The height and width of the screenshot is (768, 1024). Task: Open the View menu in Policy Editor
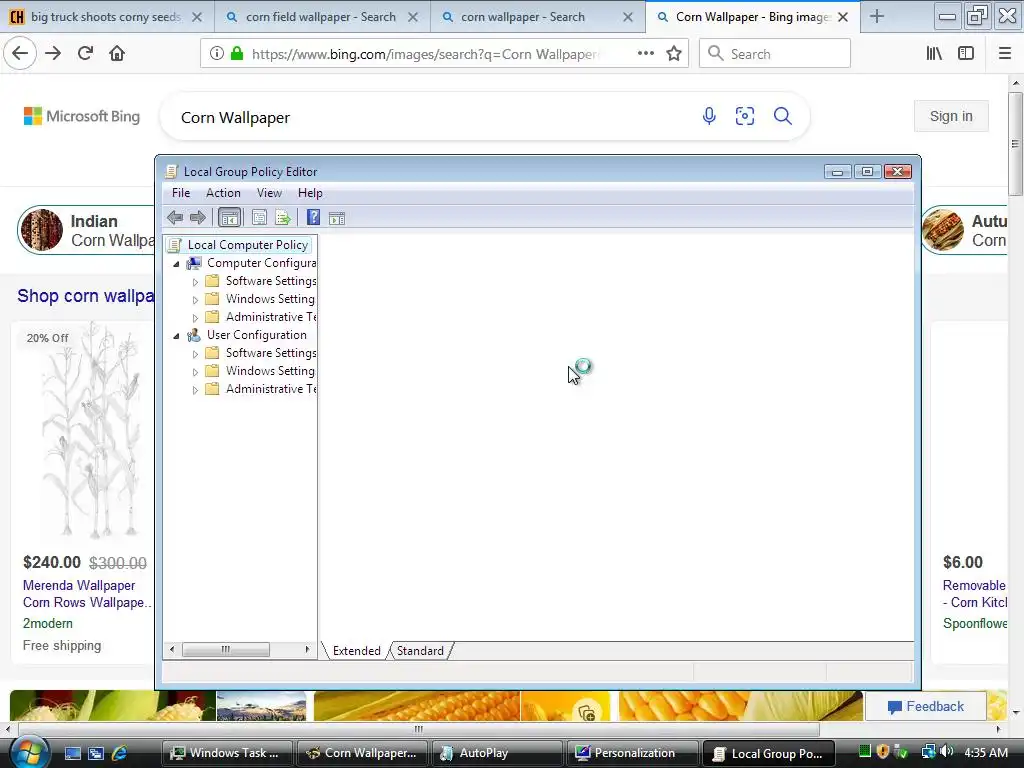click(269, 193)
